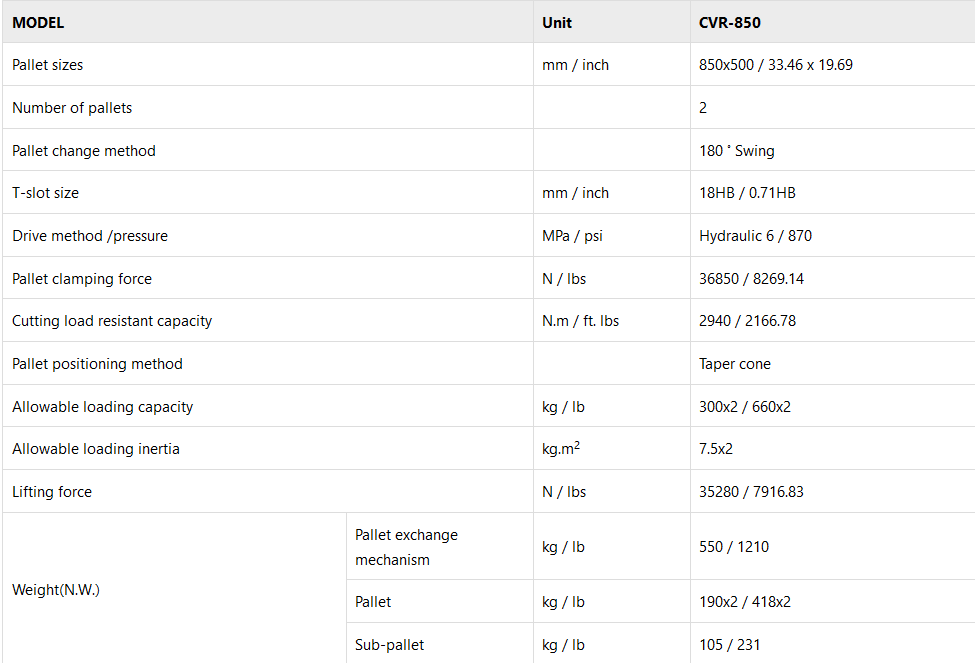Click the MODEL column header
This screenshot has width=975, height=663.
click(38, 22)
